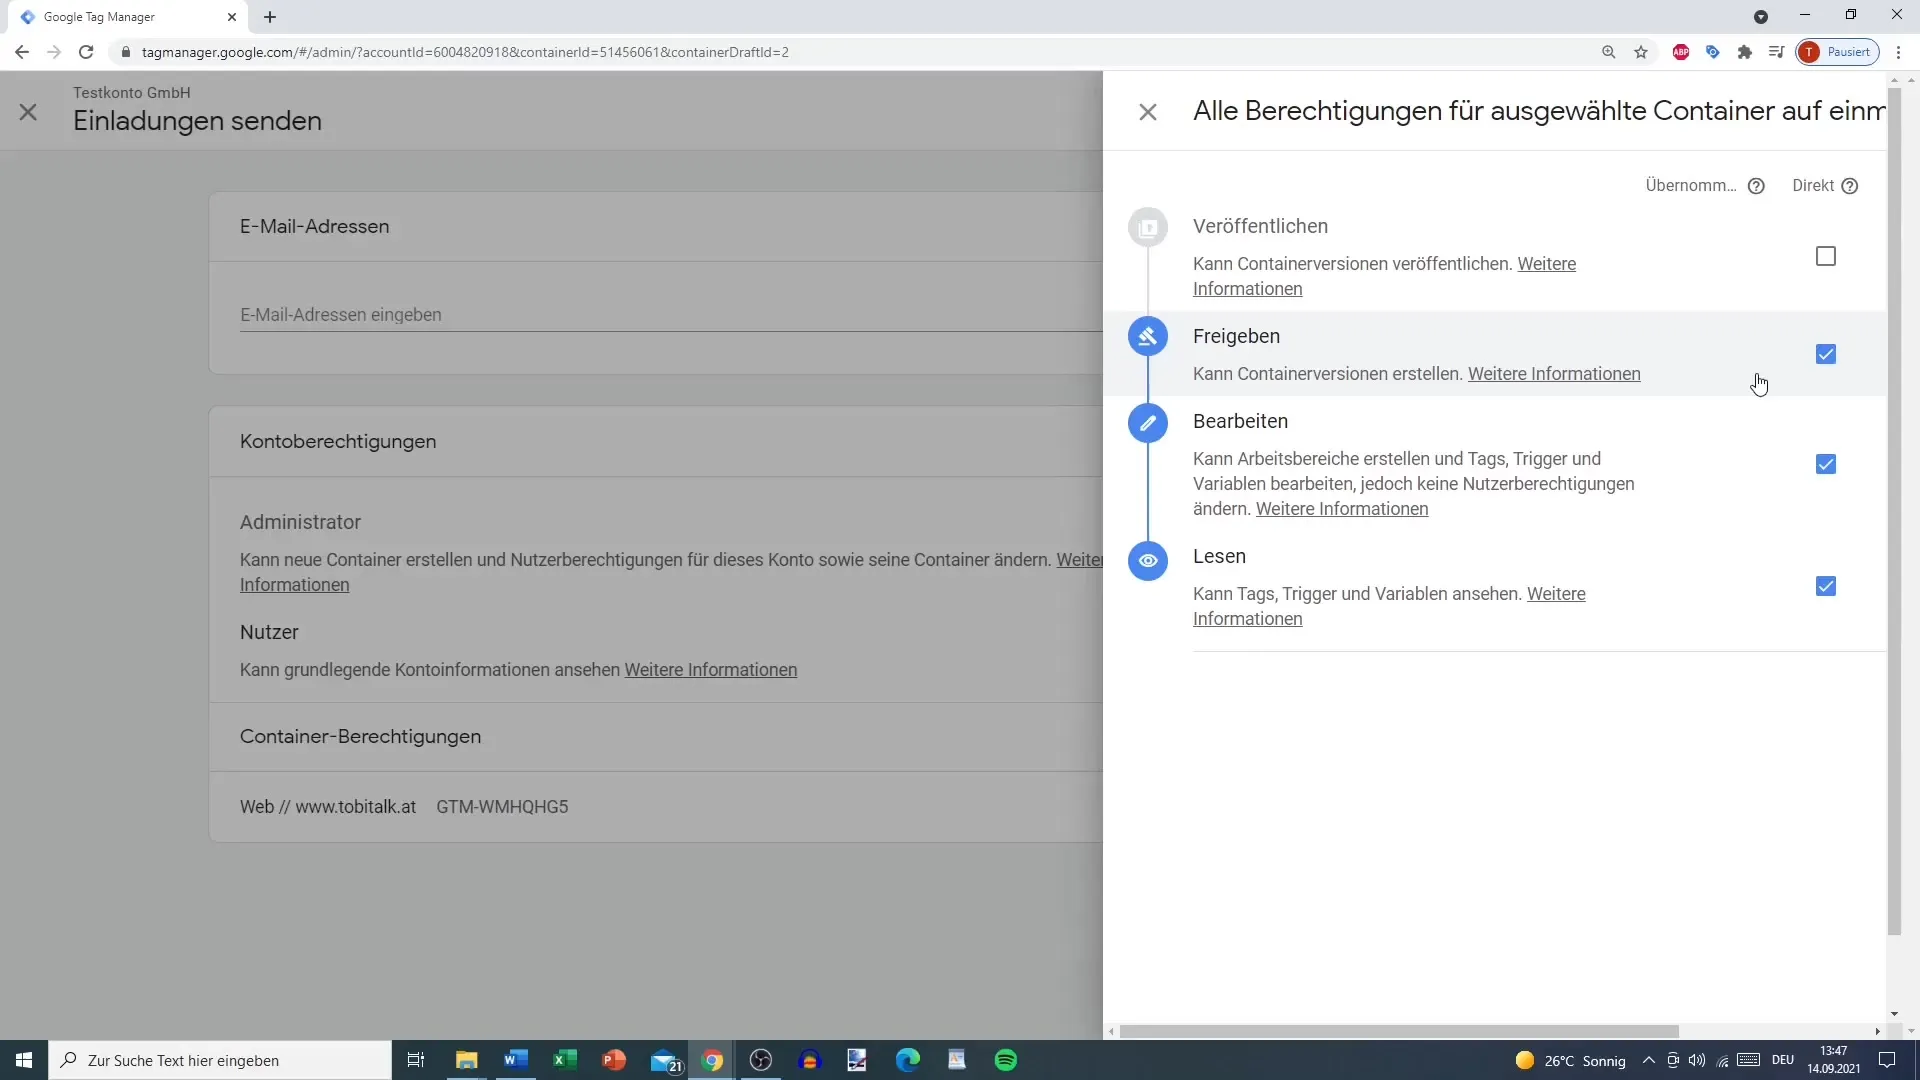This screenshot has height=1080, width=1920.
Task: Open Excel from the taskbar
Action: [x=565, y=1060]
